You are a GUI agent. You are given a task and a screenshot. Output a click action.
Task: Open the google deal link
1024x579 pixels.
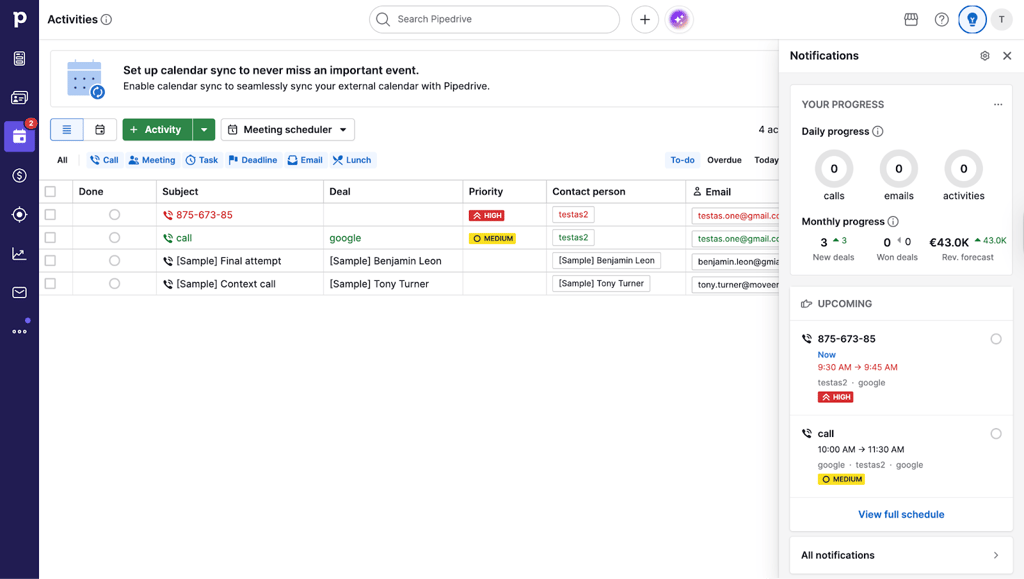345,238
